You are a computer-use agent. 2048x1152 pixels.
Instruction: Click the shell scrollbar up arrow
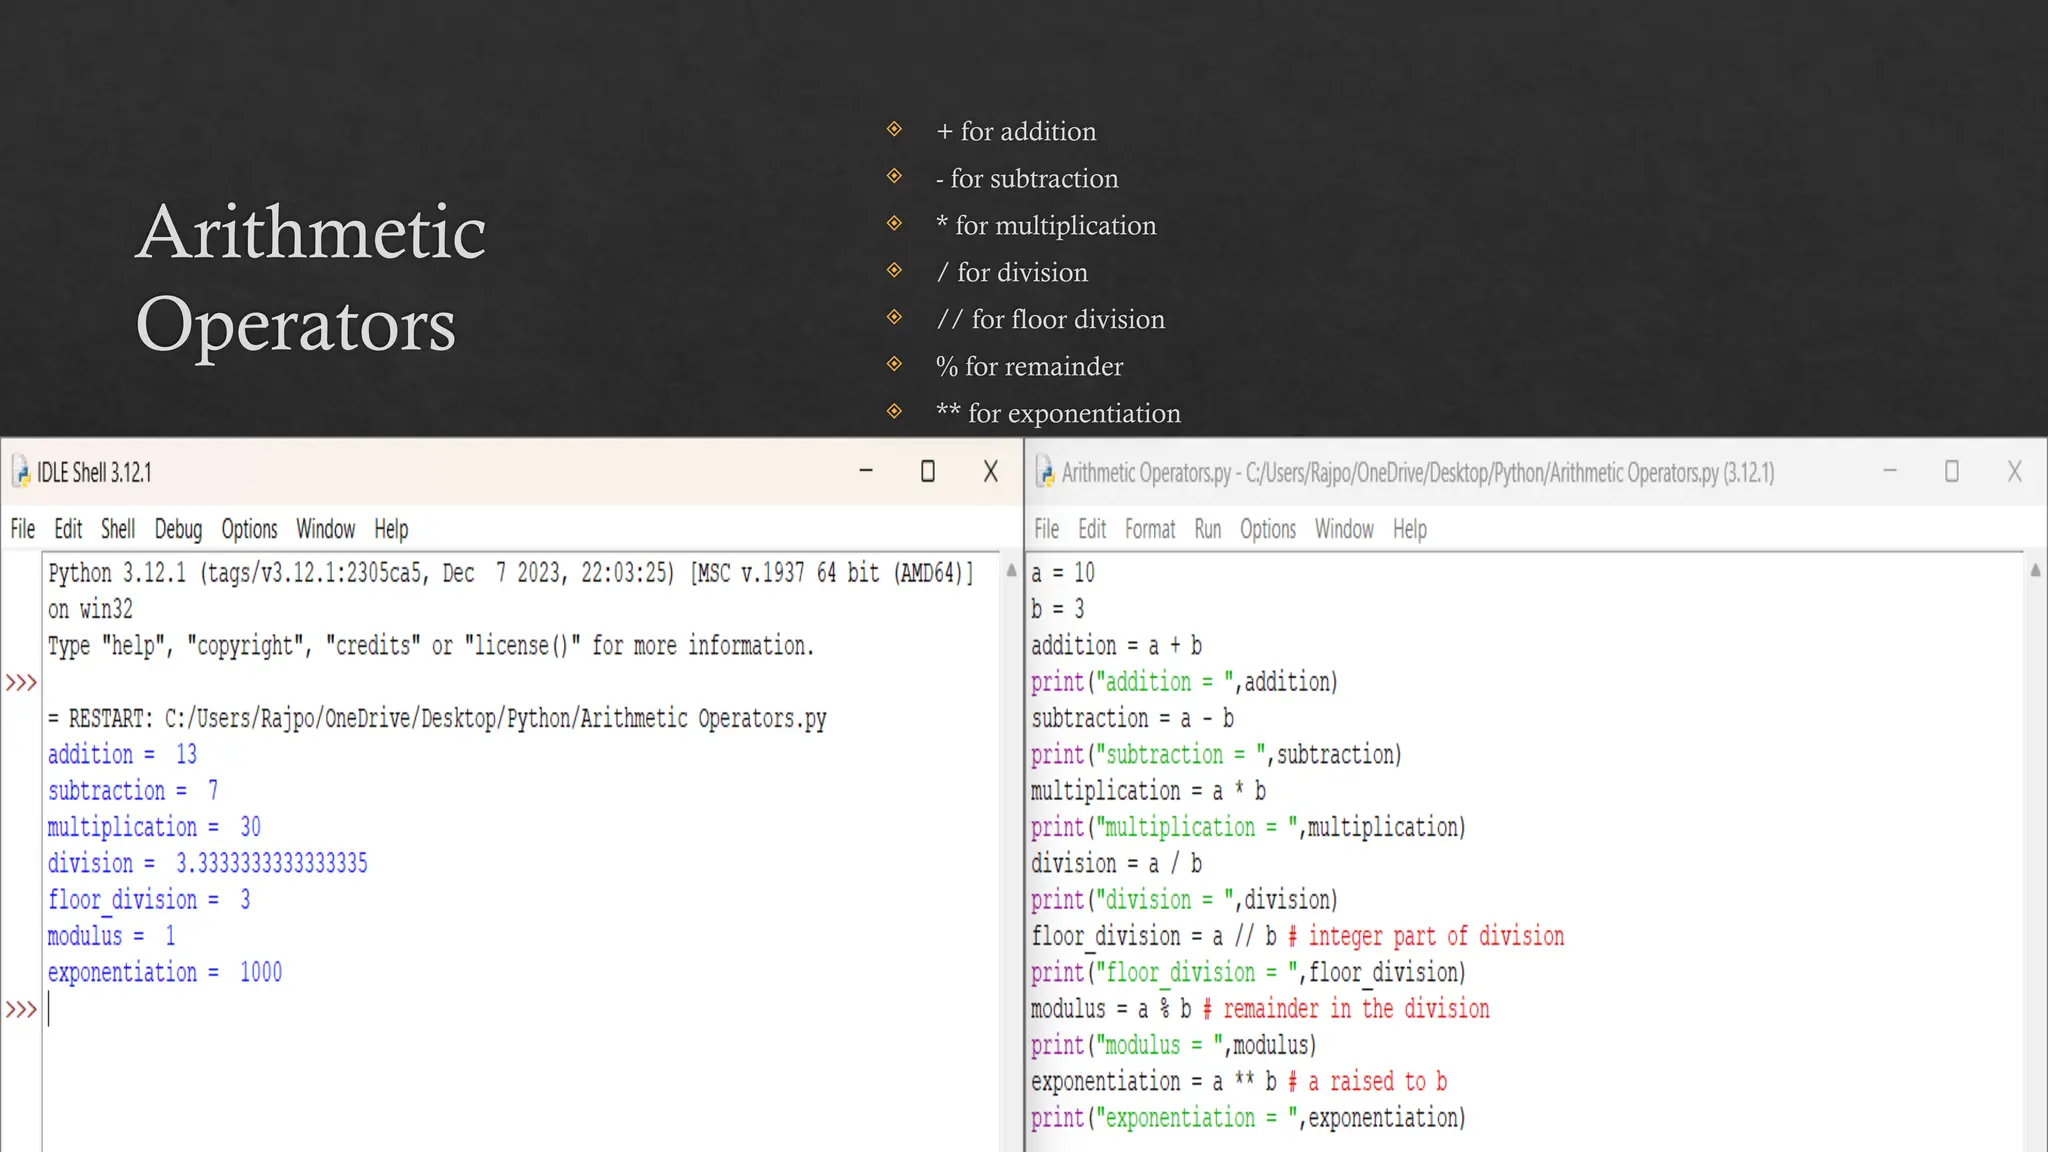coord(1011,571)
